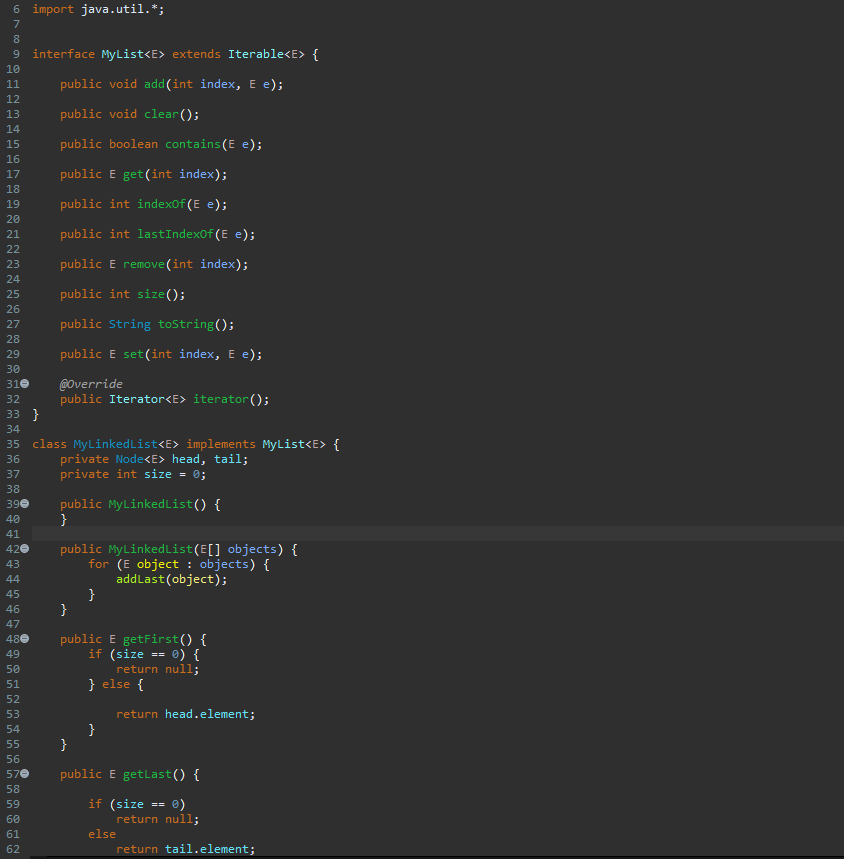Viewport: 844px width, 859px height.
Task: Collapse the array constructor fold marker at line 42
Action: pyautogui.click(x=26, y=548)
